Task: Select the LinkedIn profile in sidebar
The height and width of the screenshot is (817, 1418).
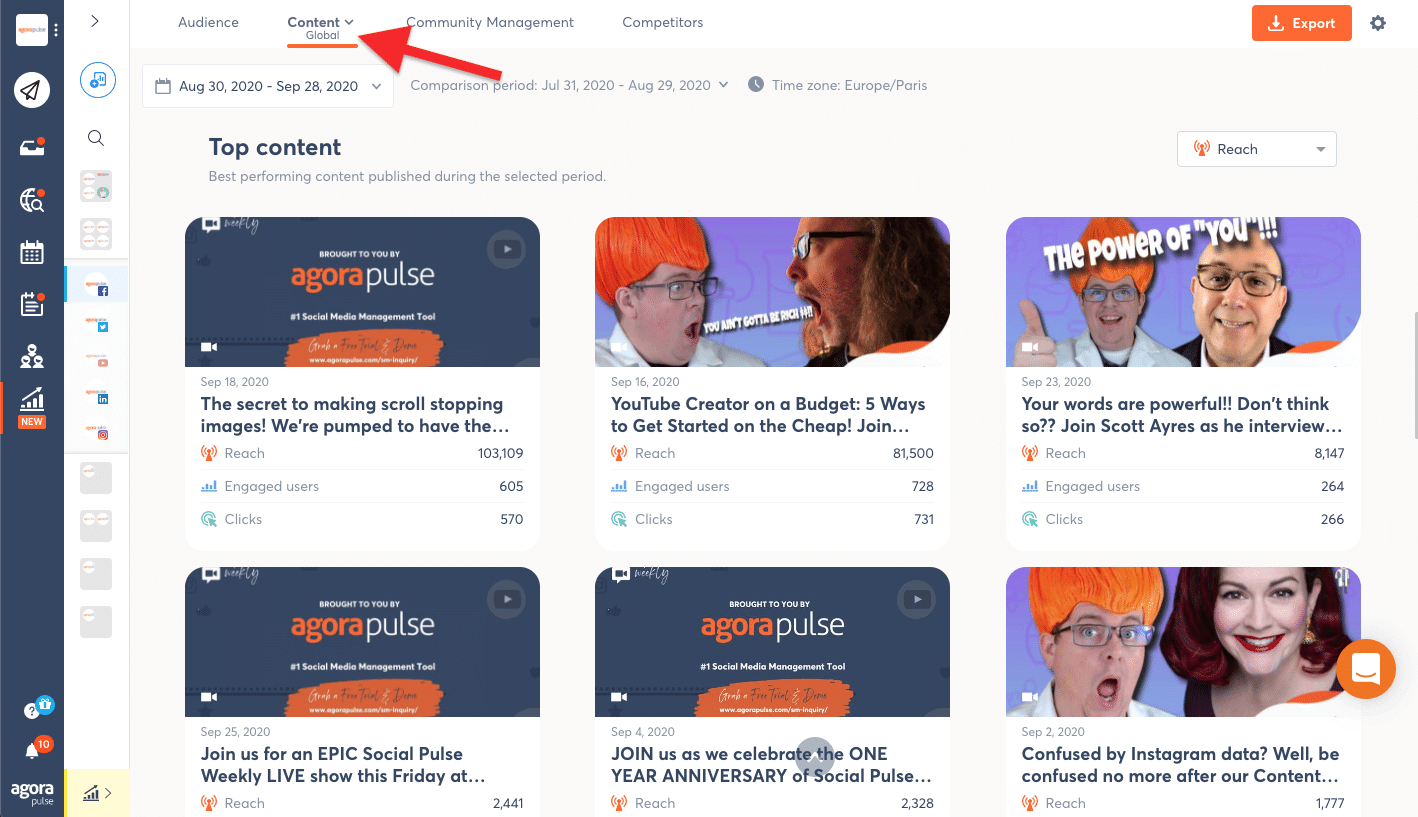Action: click(x=97, y=395)
